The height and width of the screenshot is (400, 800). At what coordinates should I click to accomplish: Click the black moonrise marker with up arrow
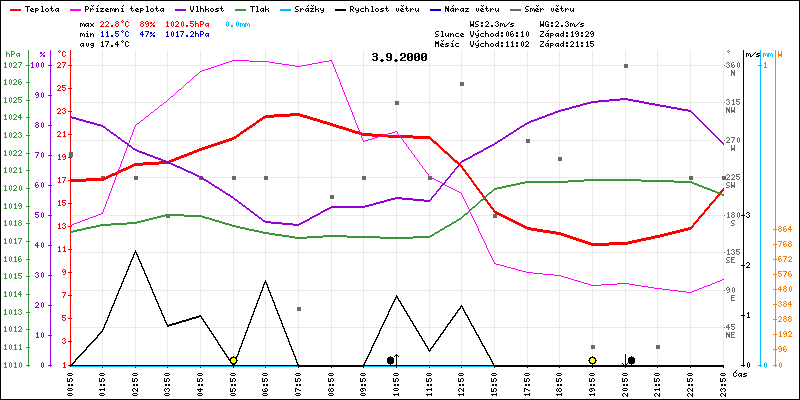[391, 360]
